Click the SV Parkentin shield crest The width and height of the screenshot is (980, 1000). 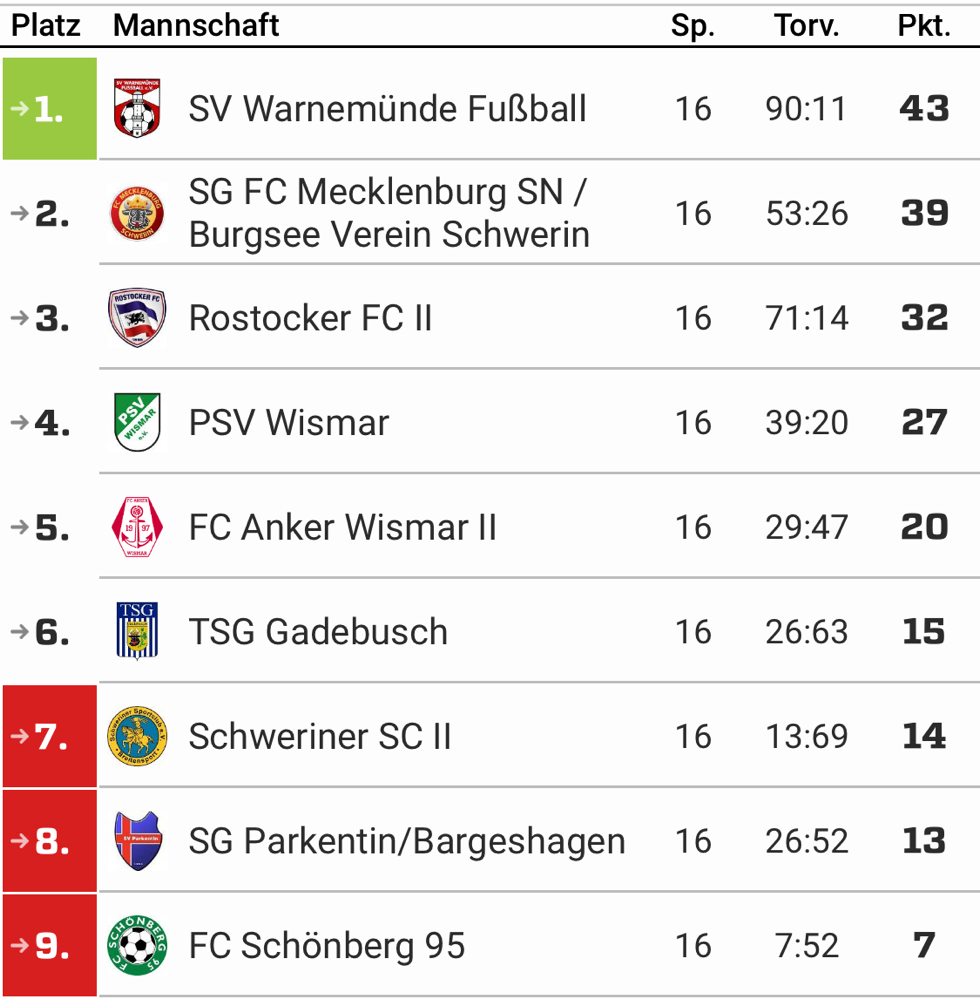click(137, 841)
